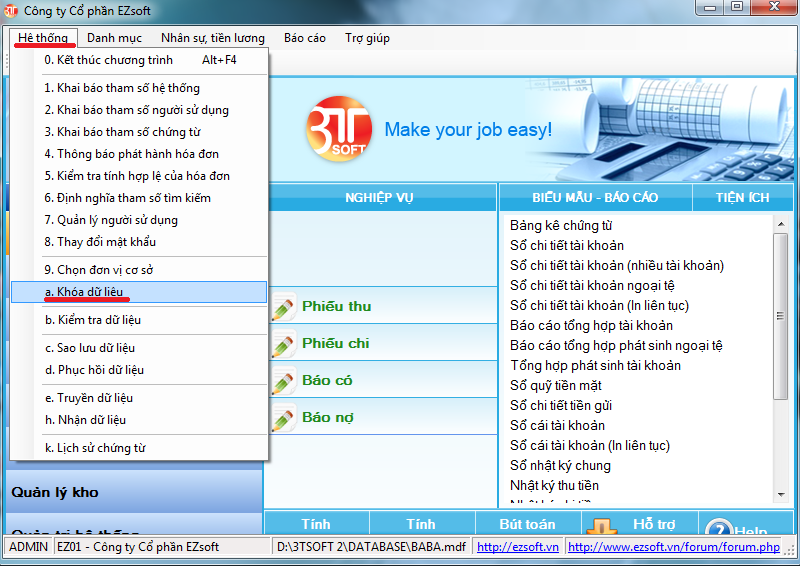Expand the Quản lý kho sidebar section

point(55,492)
